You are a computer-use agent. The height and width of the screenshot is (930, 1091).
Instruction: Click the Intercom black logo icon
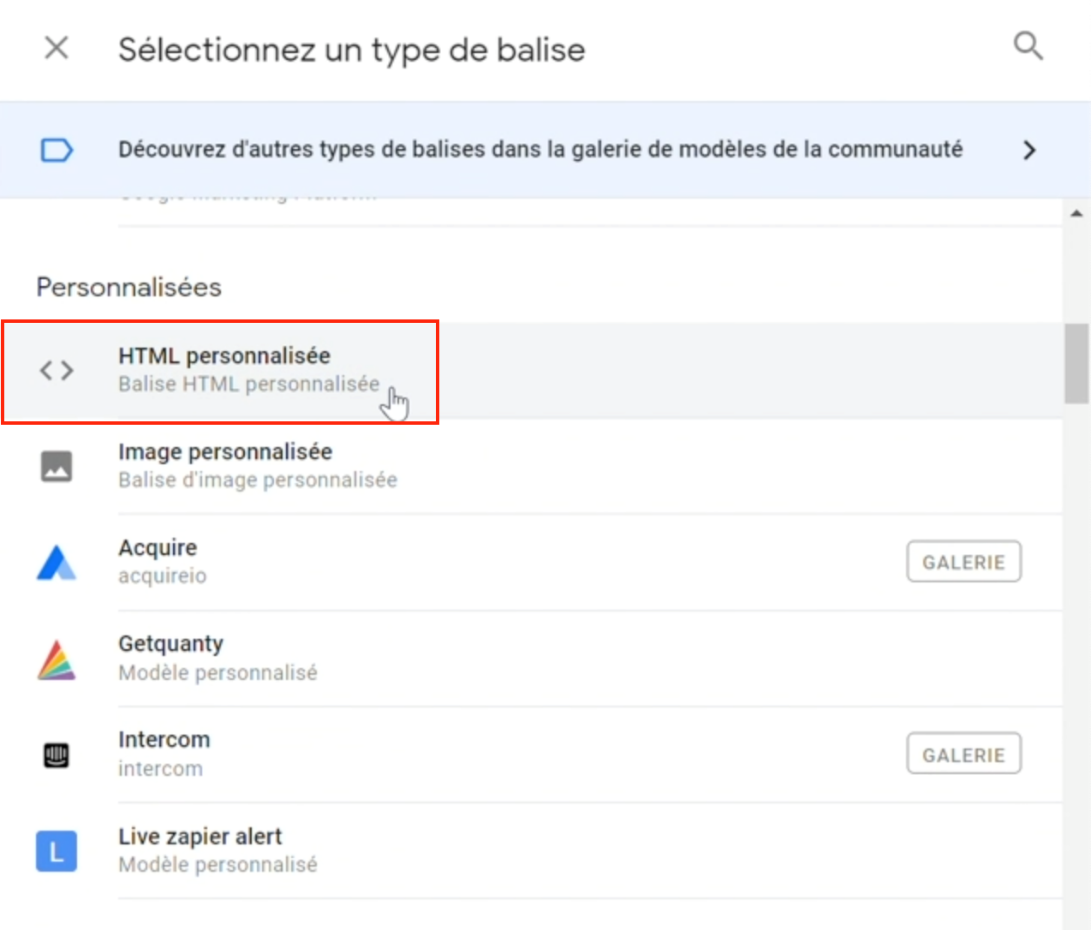56,755
